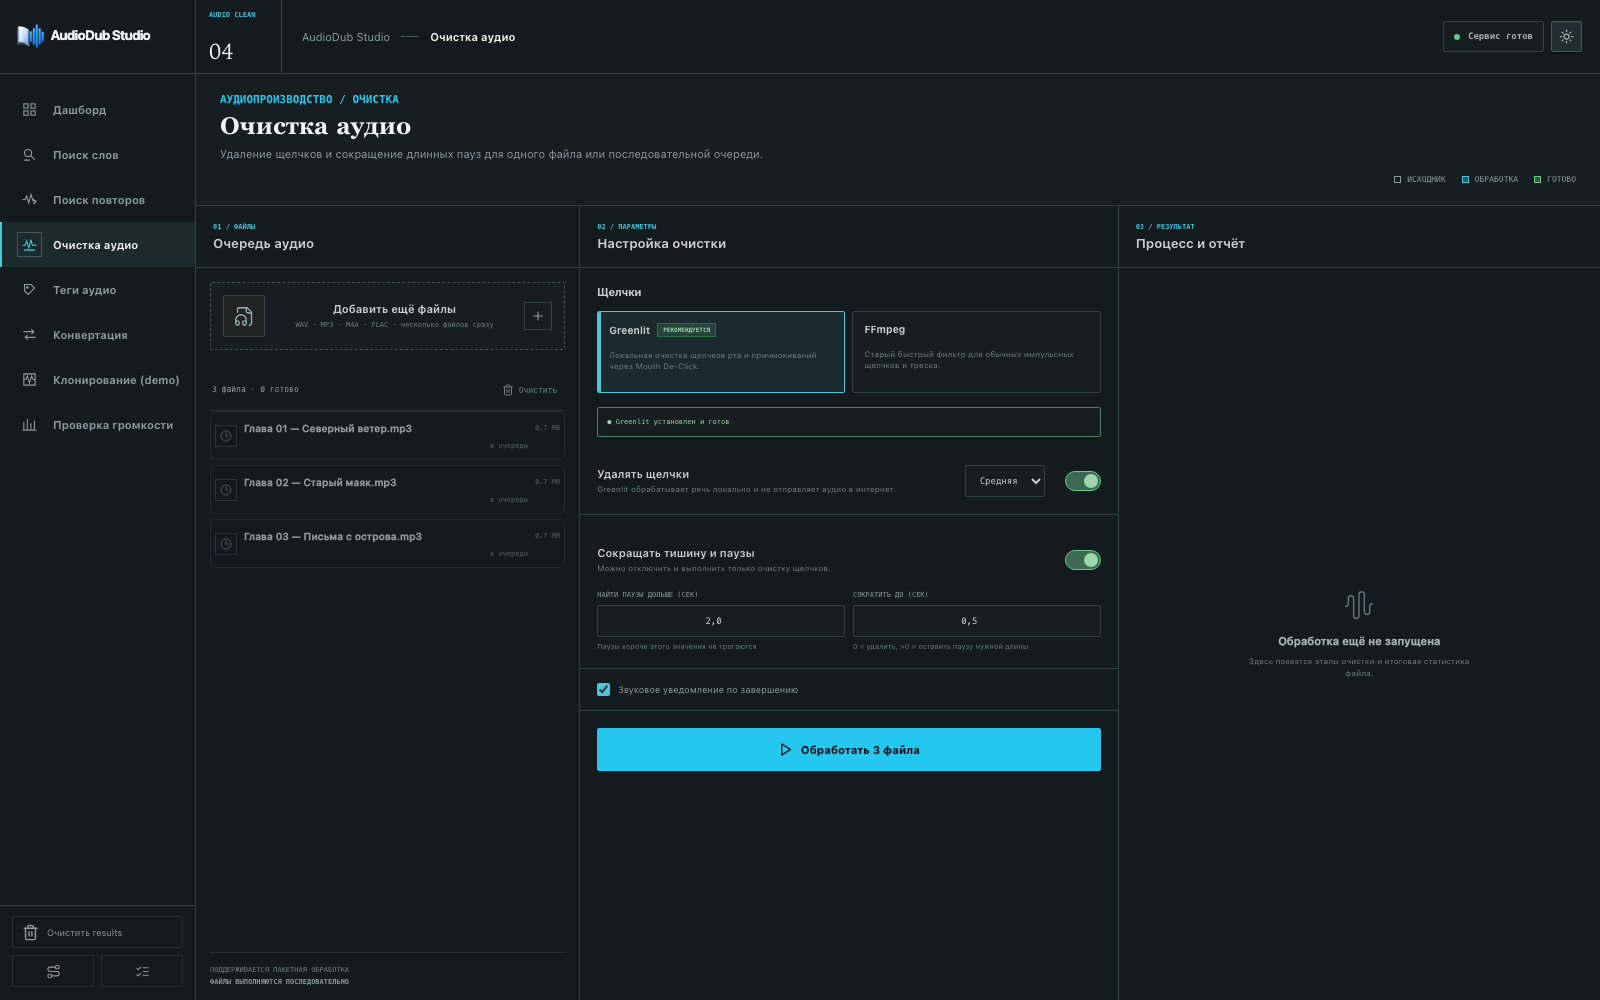The width and height of the screenshot is (1600, 1000).
Task: Go to Поиск слов menu item
Action: (97, 155)
